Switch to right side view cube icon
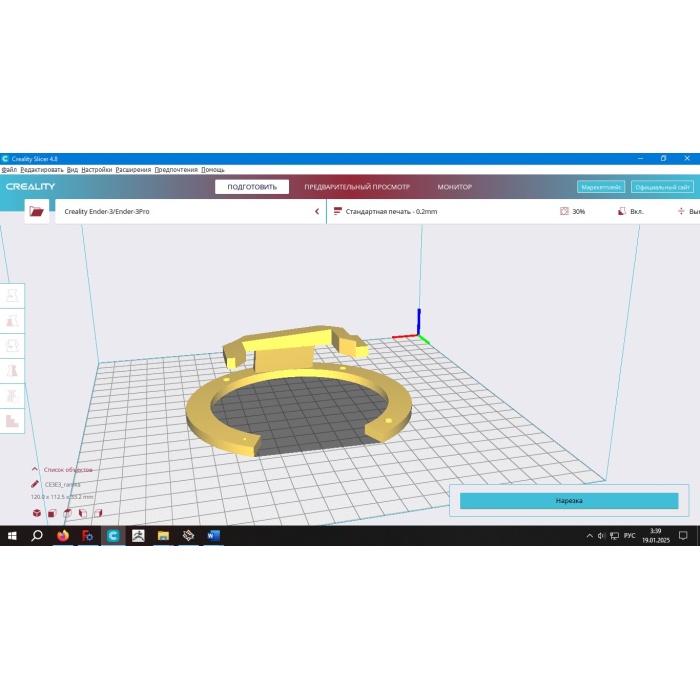The image size is (700, 700). 98,513
